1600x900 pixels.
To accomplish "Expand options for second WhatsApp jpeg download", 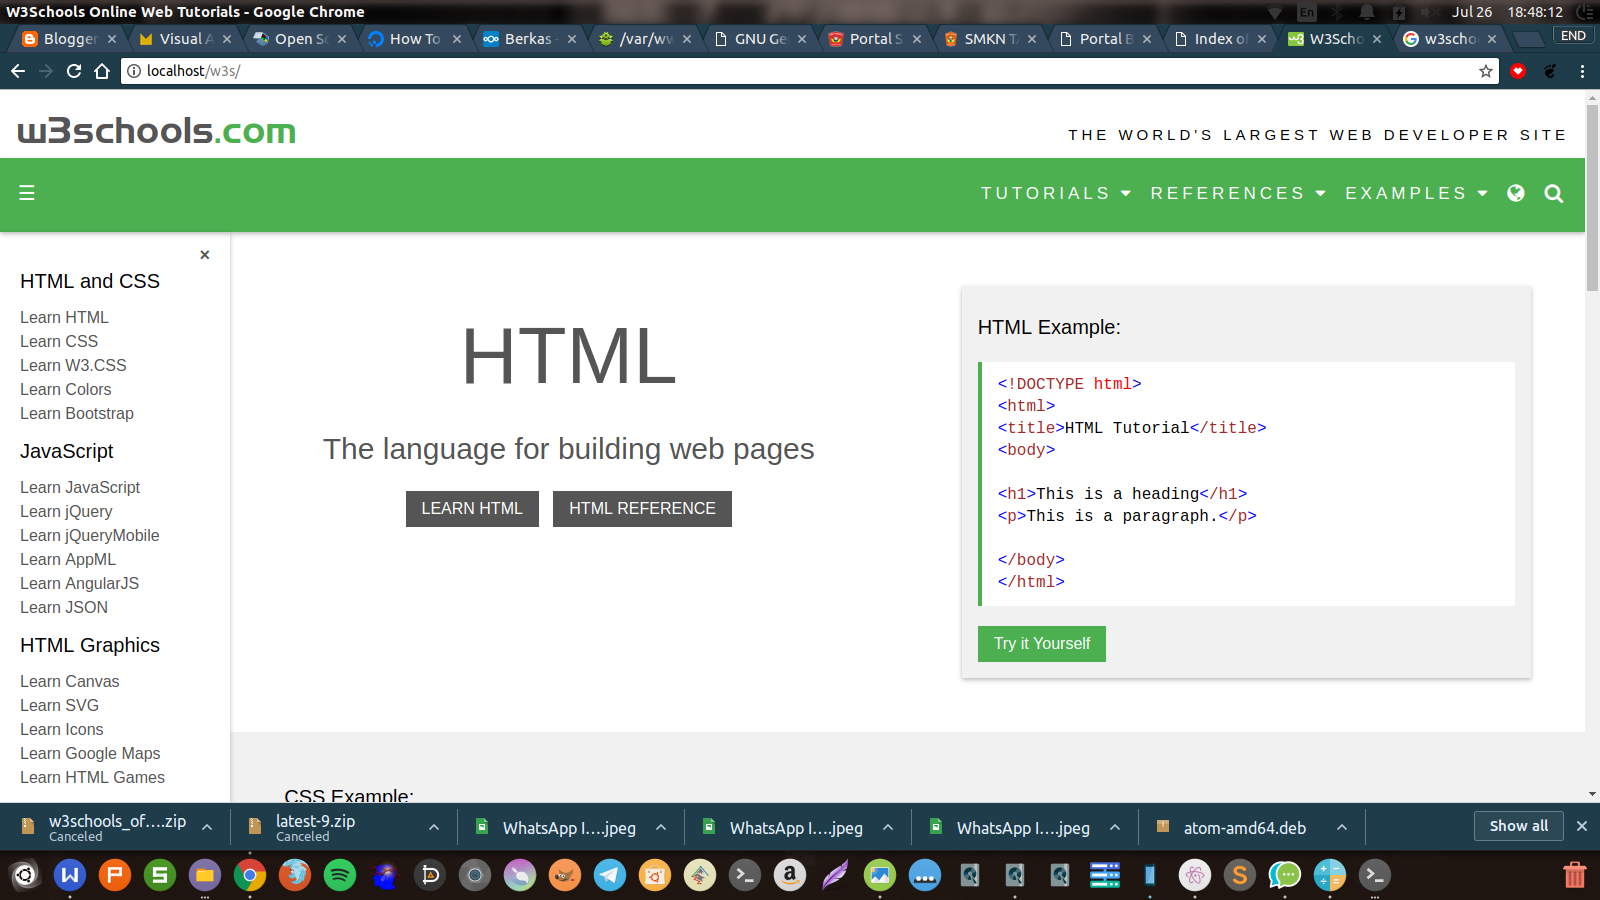I will pos(888,828).
